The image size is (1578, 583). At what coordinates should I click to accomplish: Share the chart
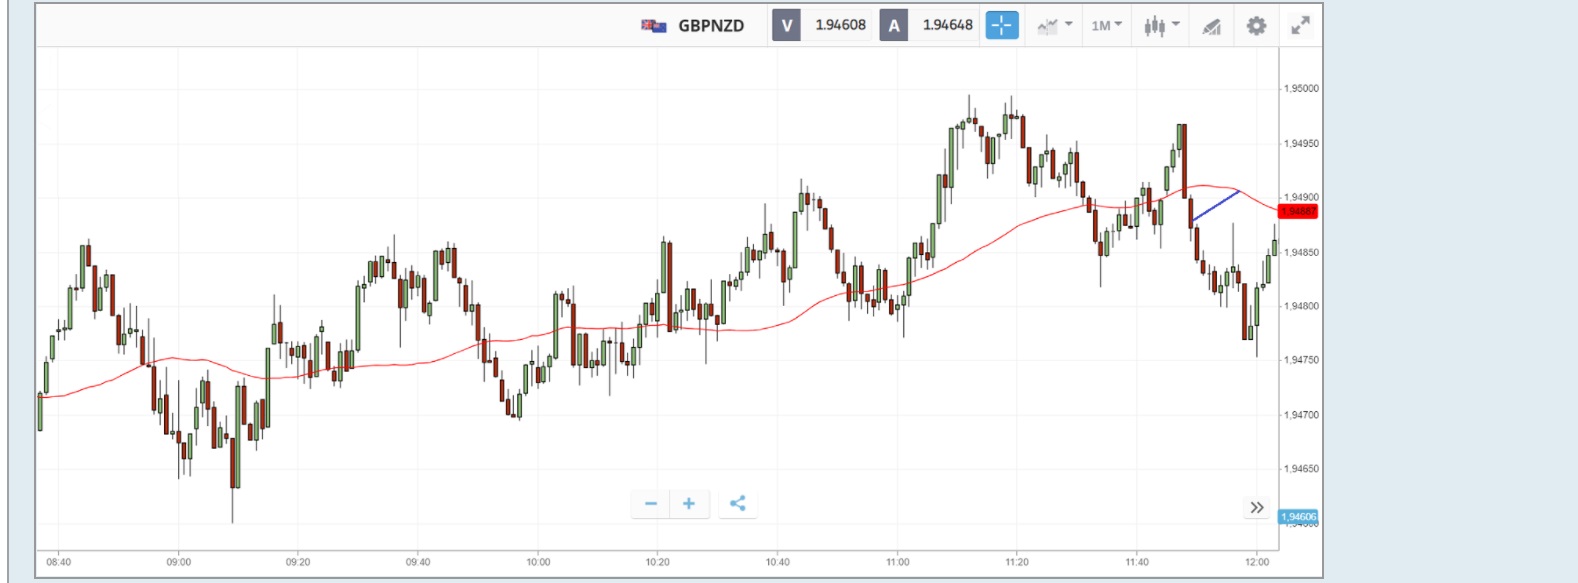tap(737, 503)
